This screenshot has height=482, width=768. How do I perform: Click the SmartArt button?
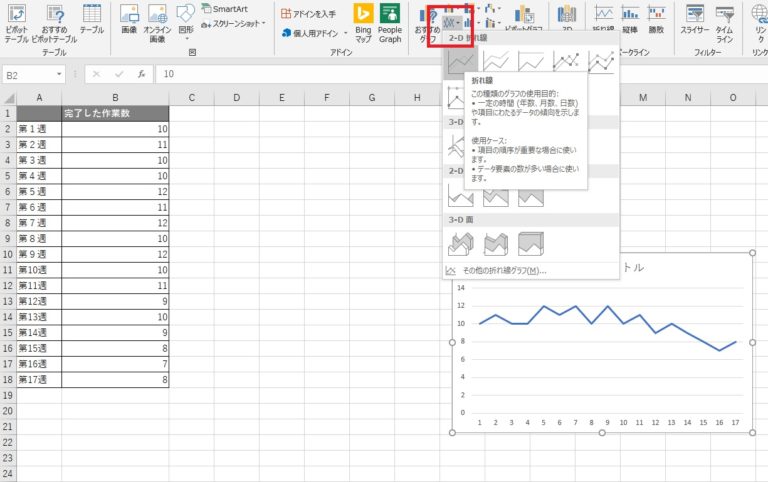[x=225, y=9]
